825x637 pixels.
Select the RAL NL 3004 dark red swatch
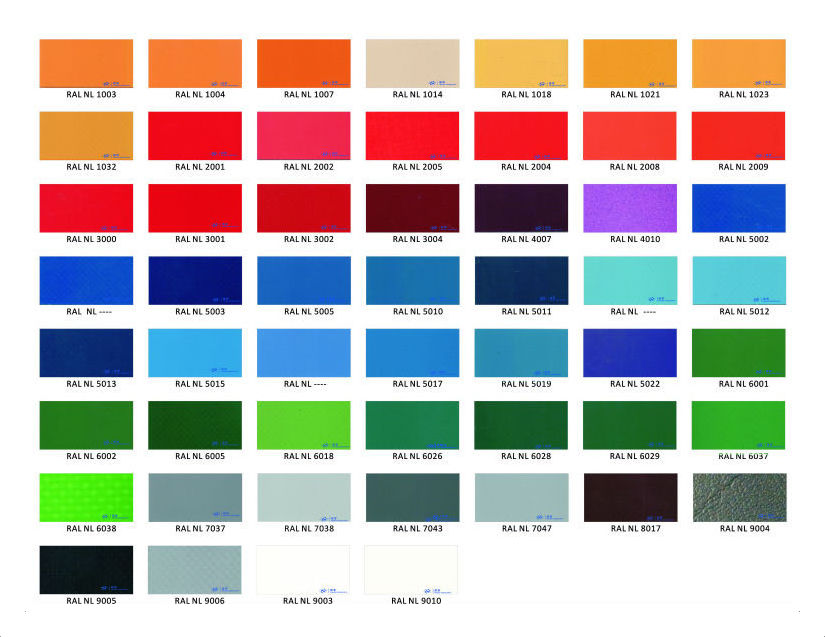point(412,208)
